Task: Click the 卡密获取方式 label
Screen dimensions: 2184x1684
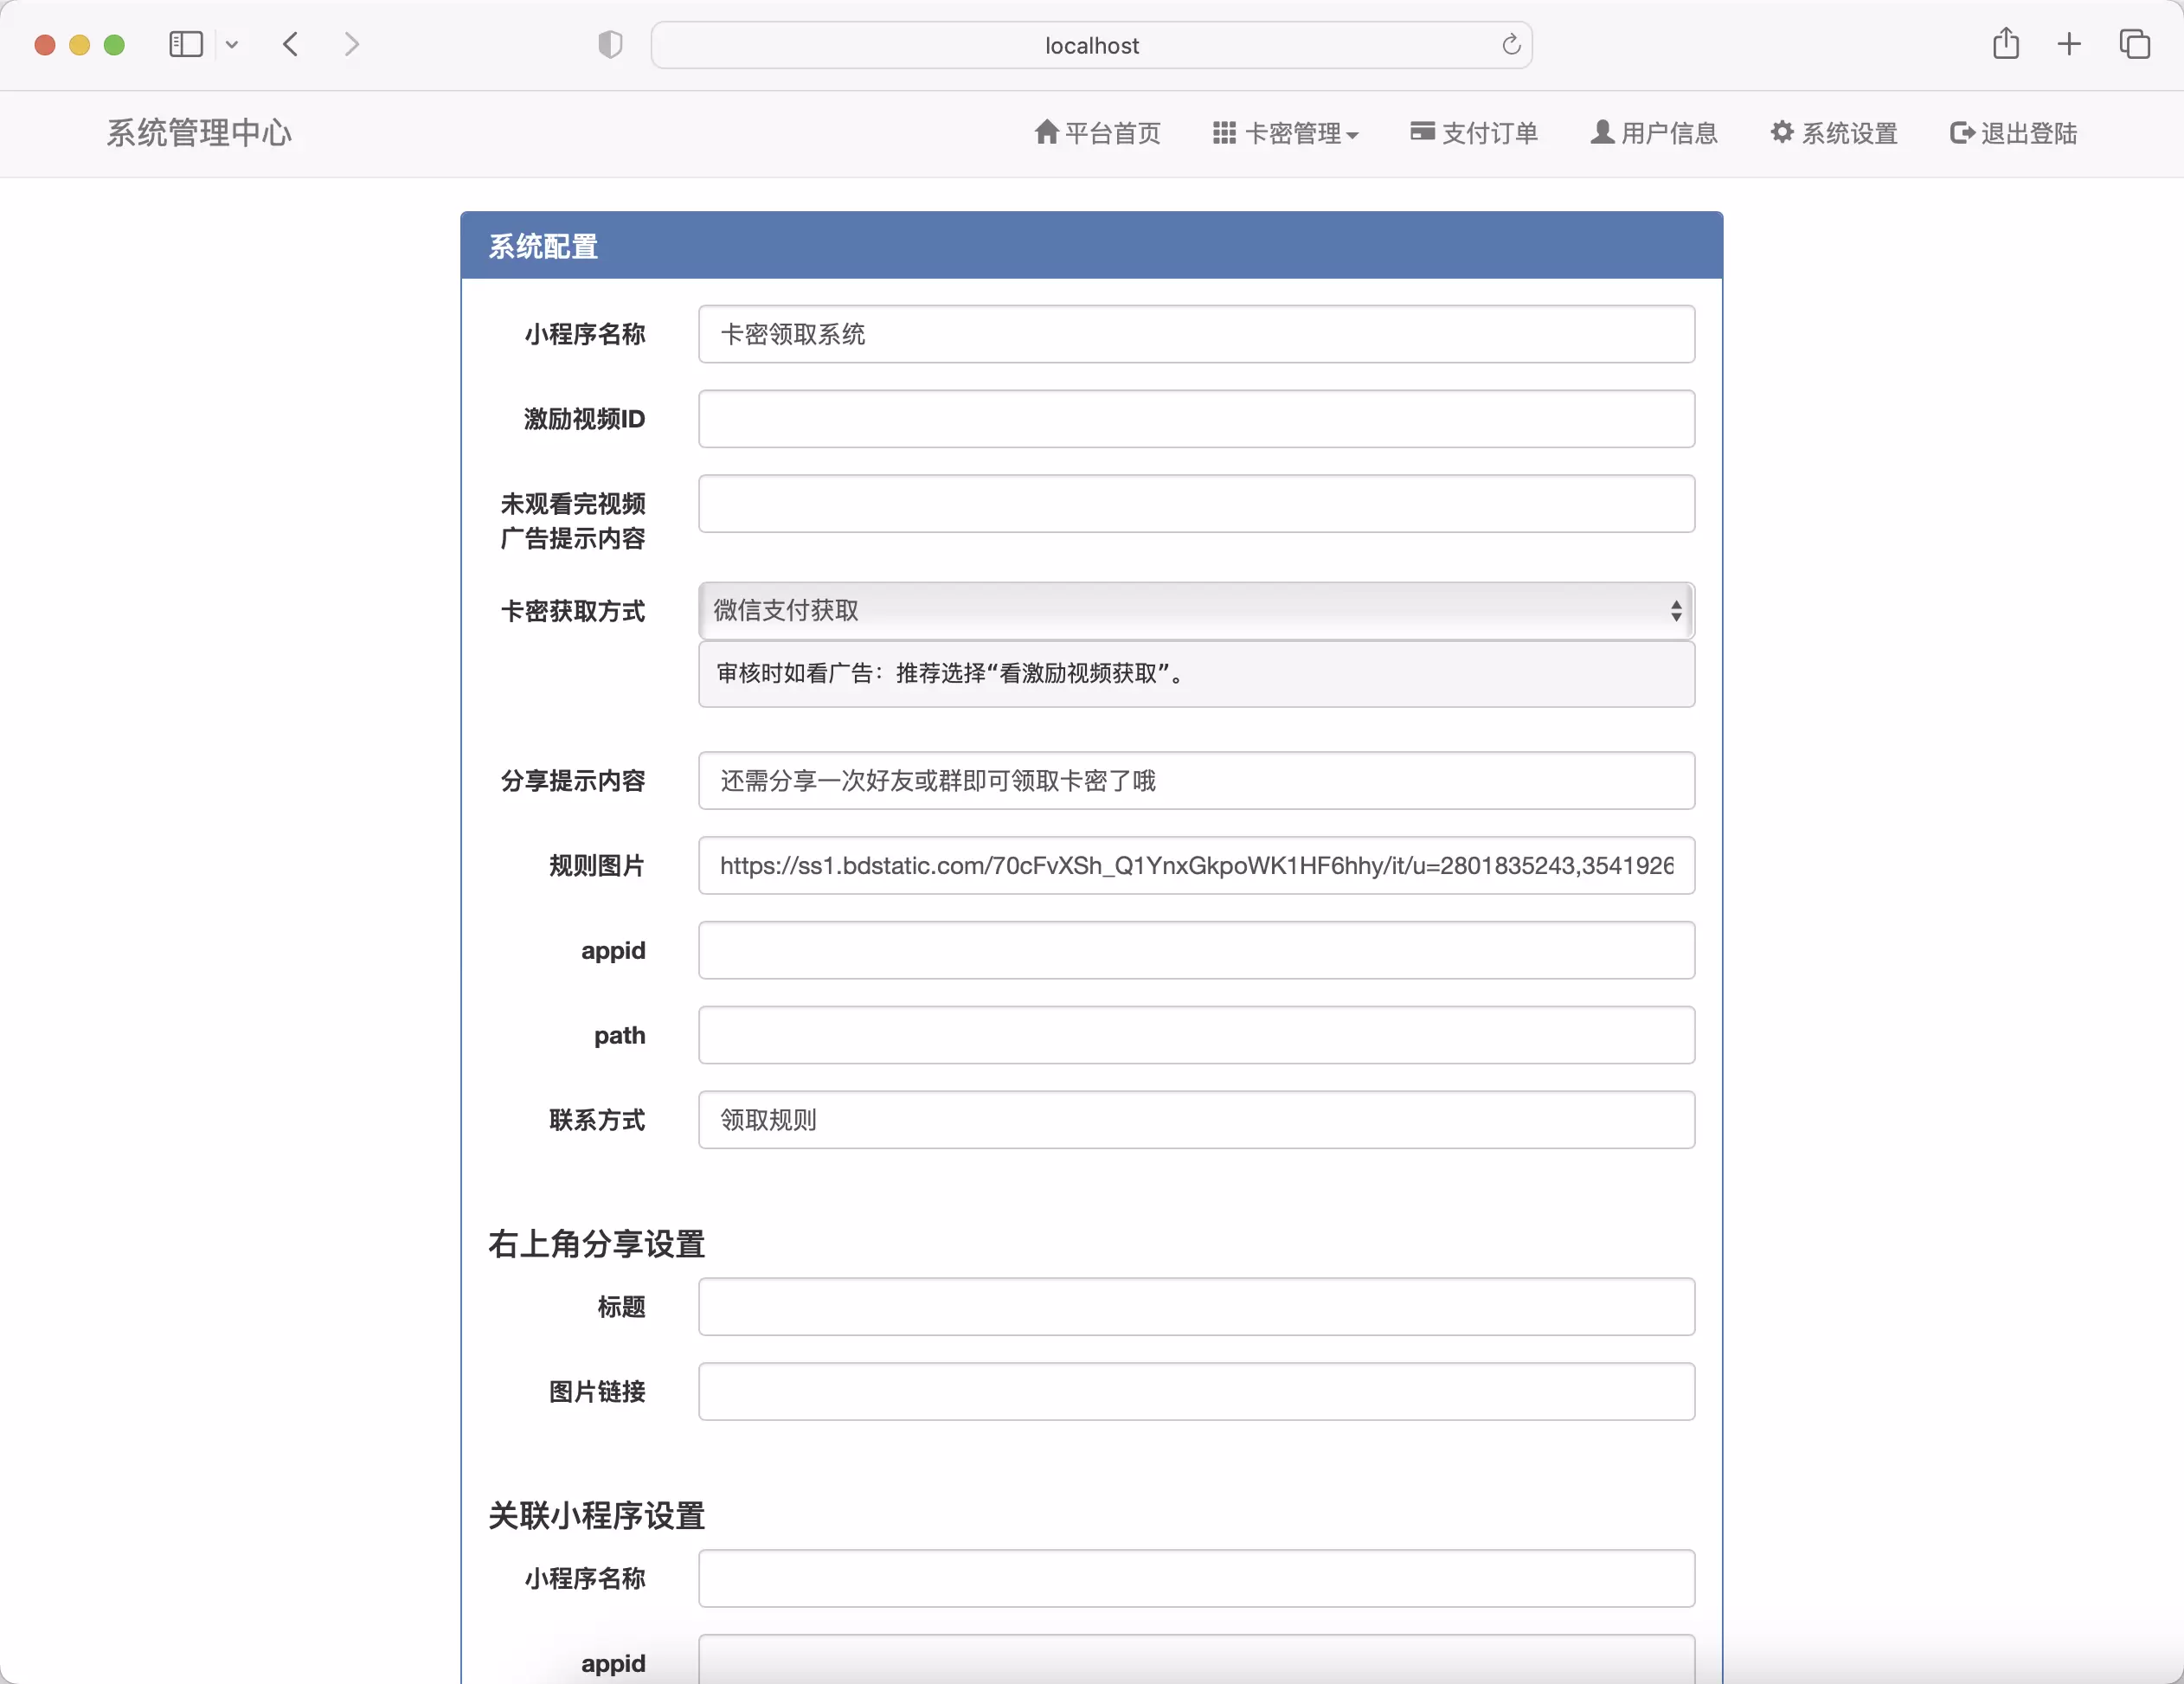Action: pos(573,611)
